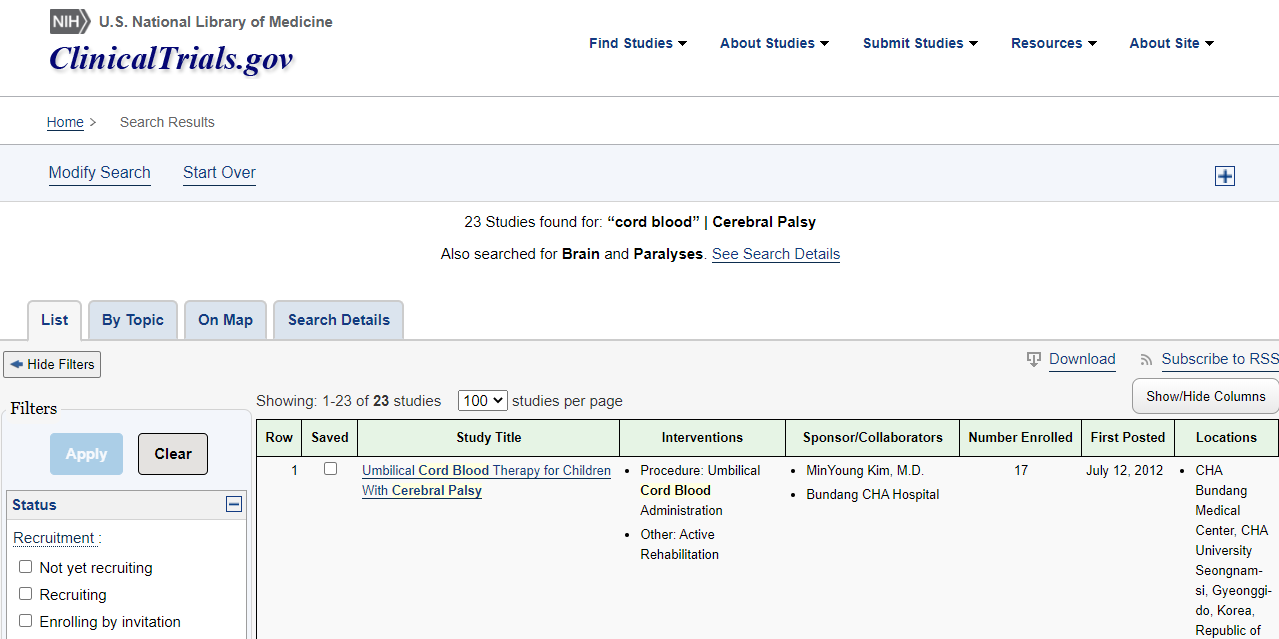This screenshot has width=1279, height=639.
Task: Sort by the Number Enrolled column header
Action: (1020, 437)
